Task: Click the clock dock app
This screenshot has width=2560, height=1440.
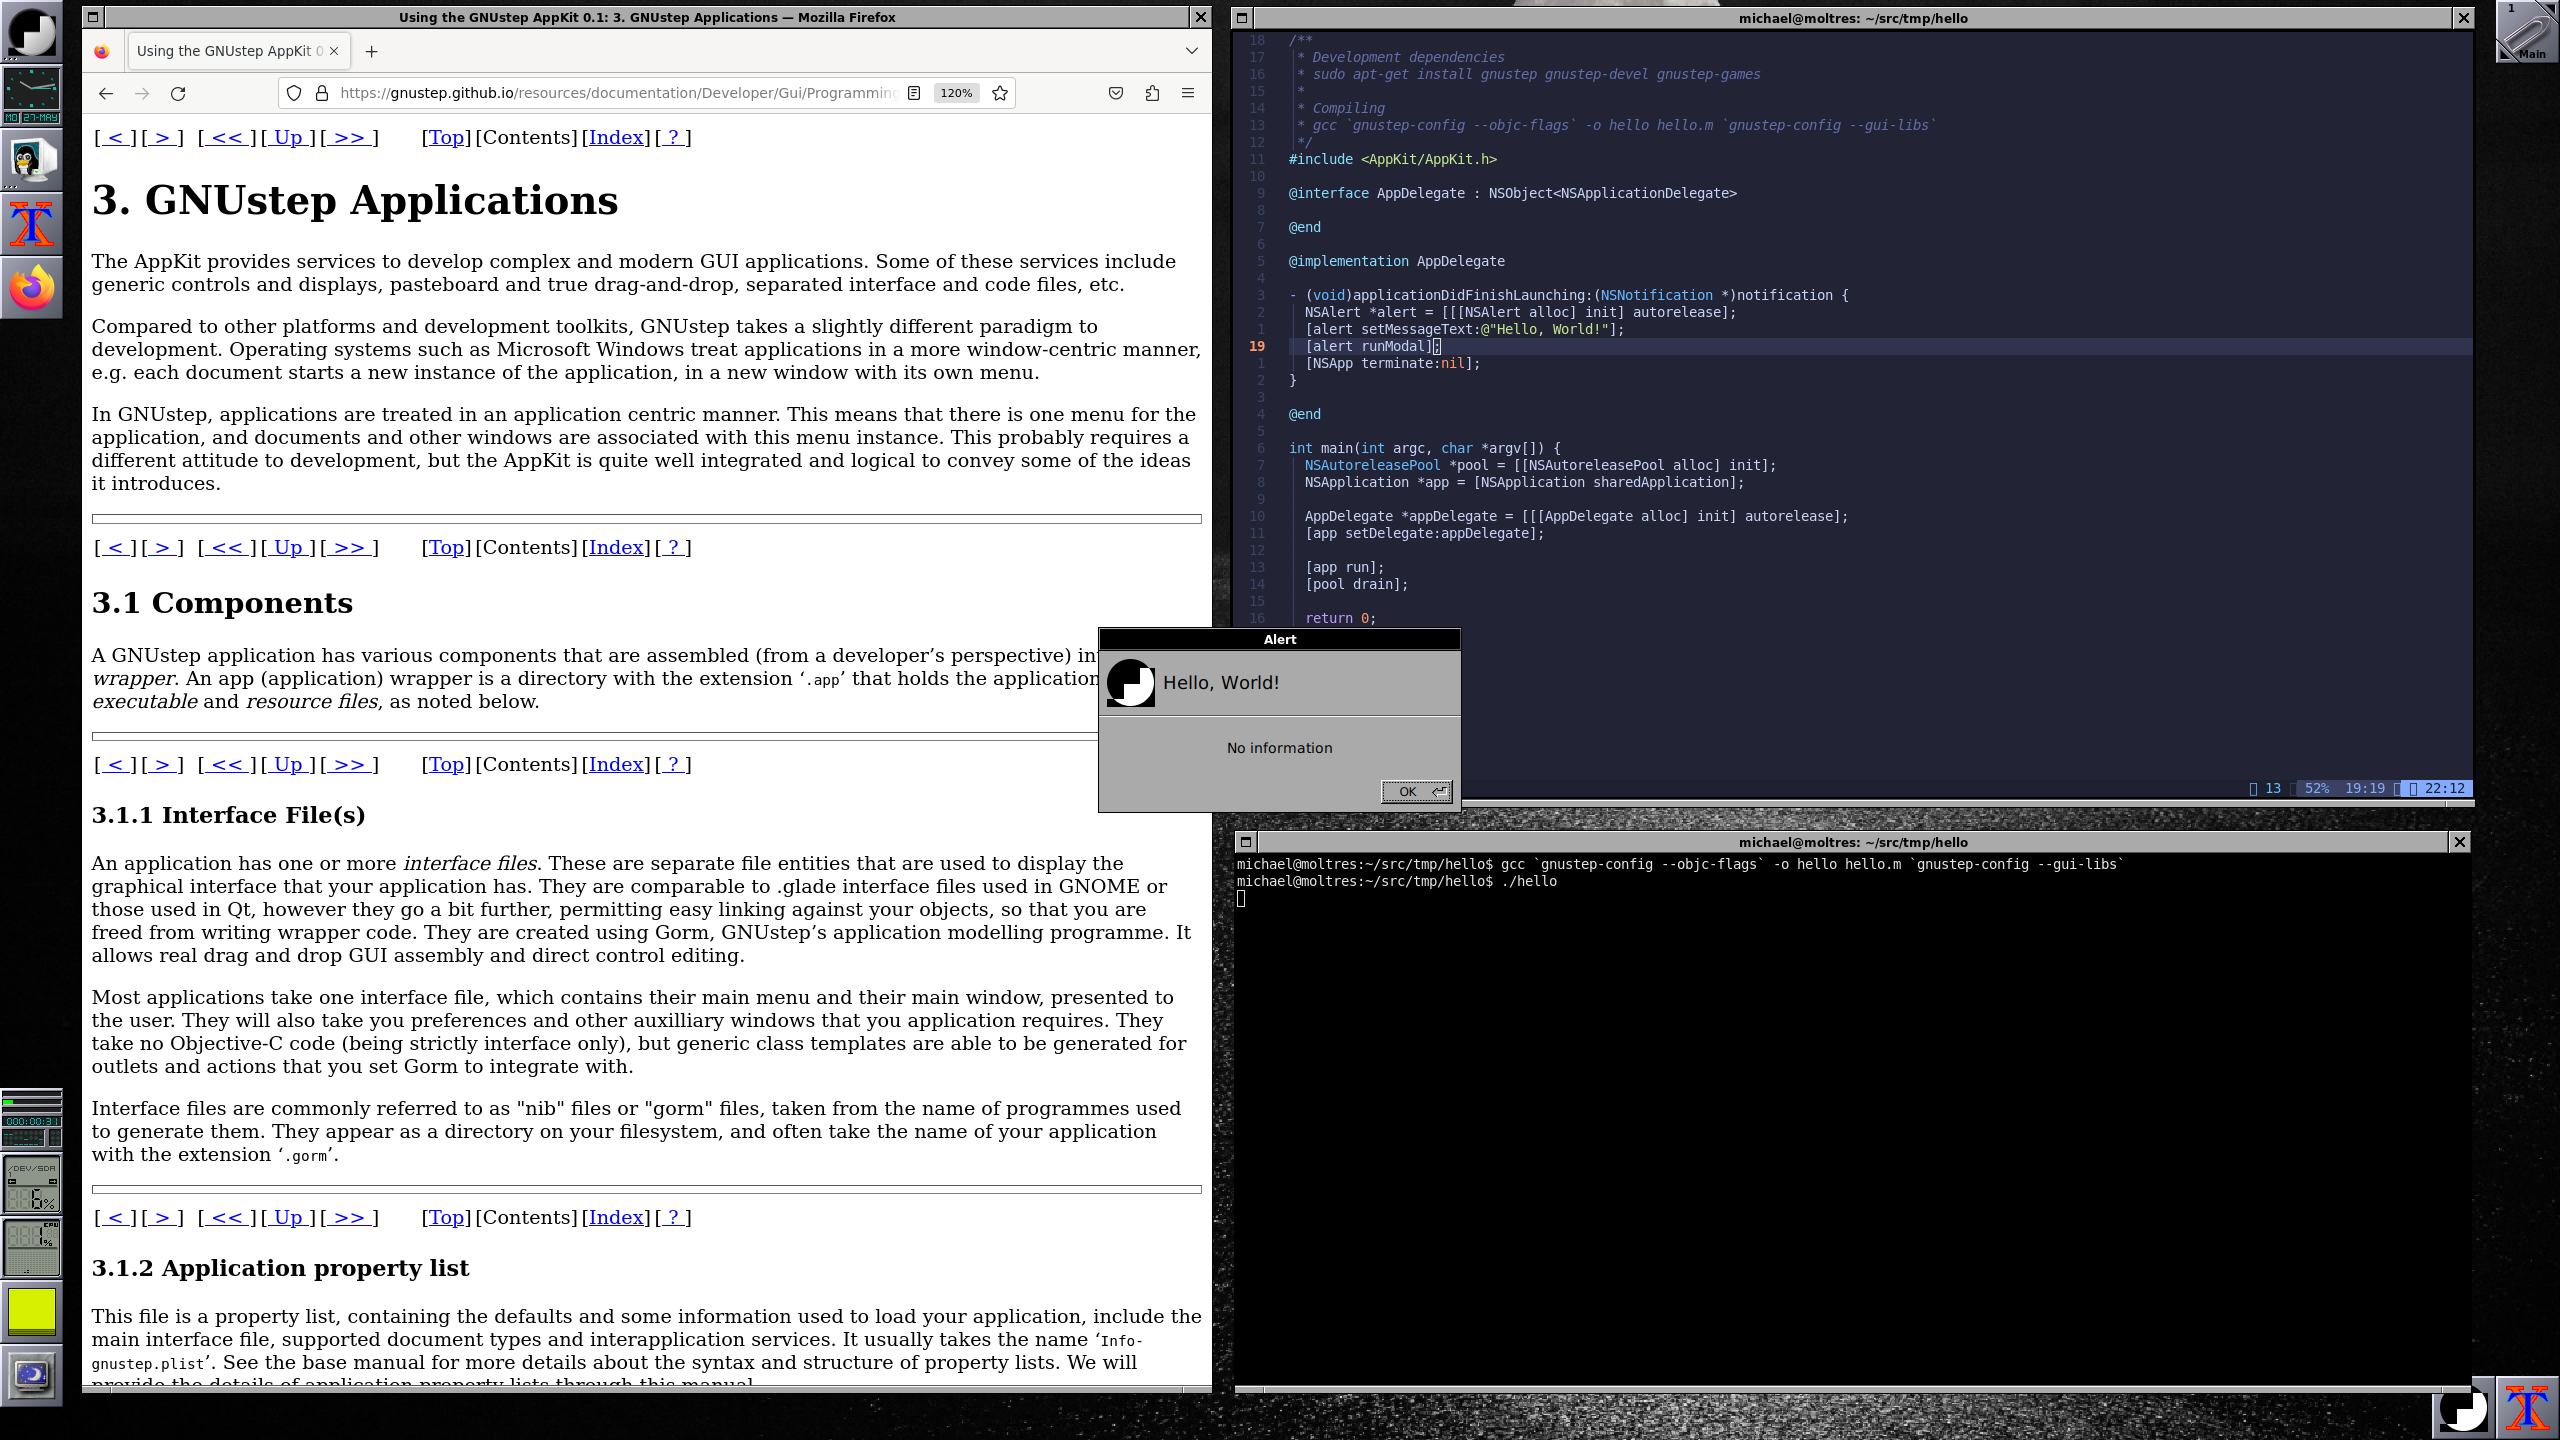Action: tap(32, 96)
